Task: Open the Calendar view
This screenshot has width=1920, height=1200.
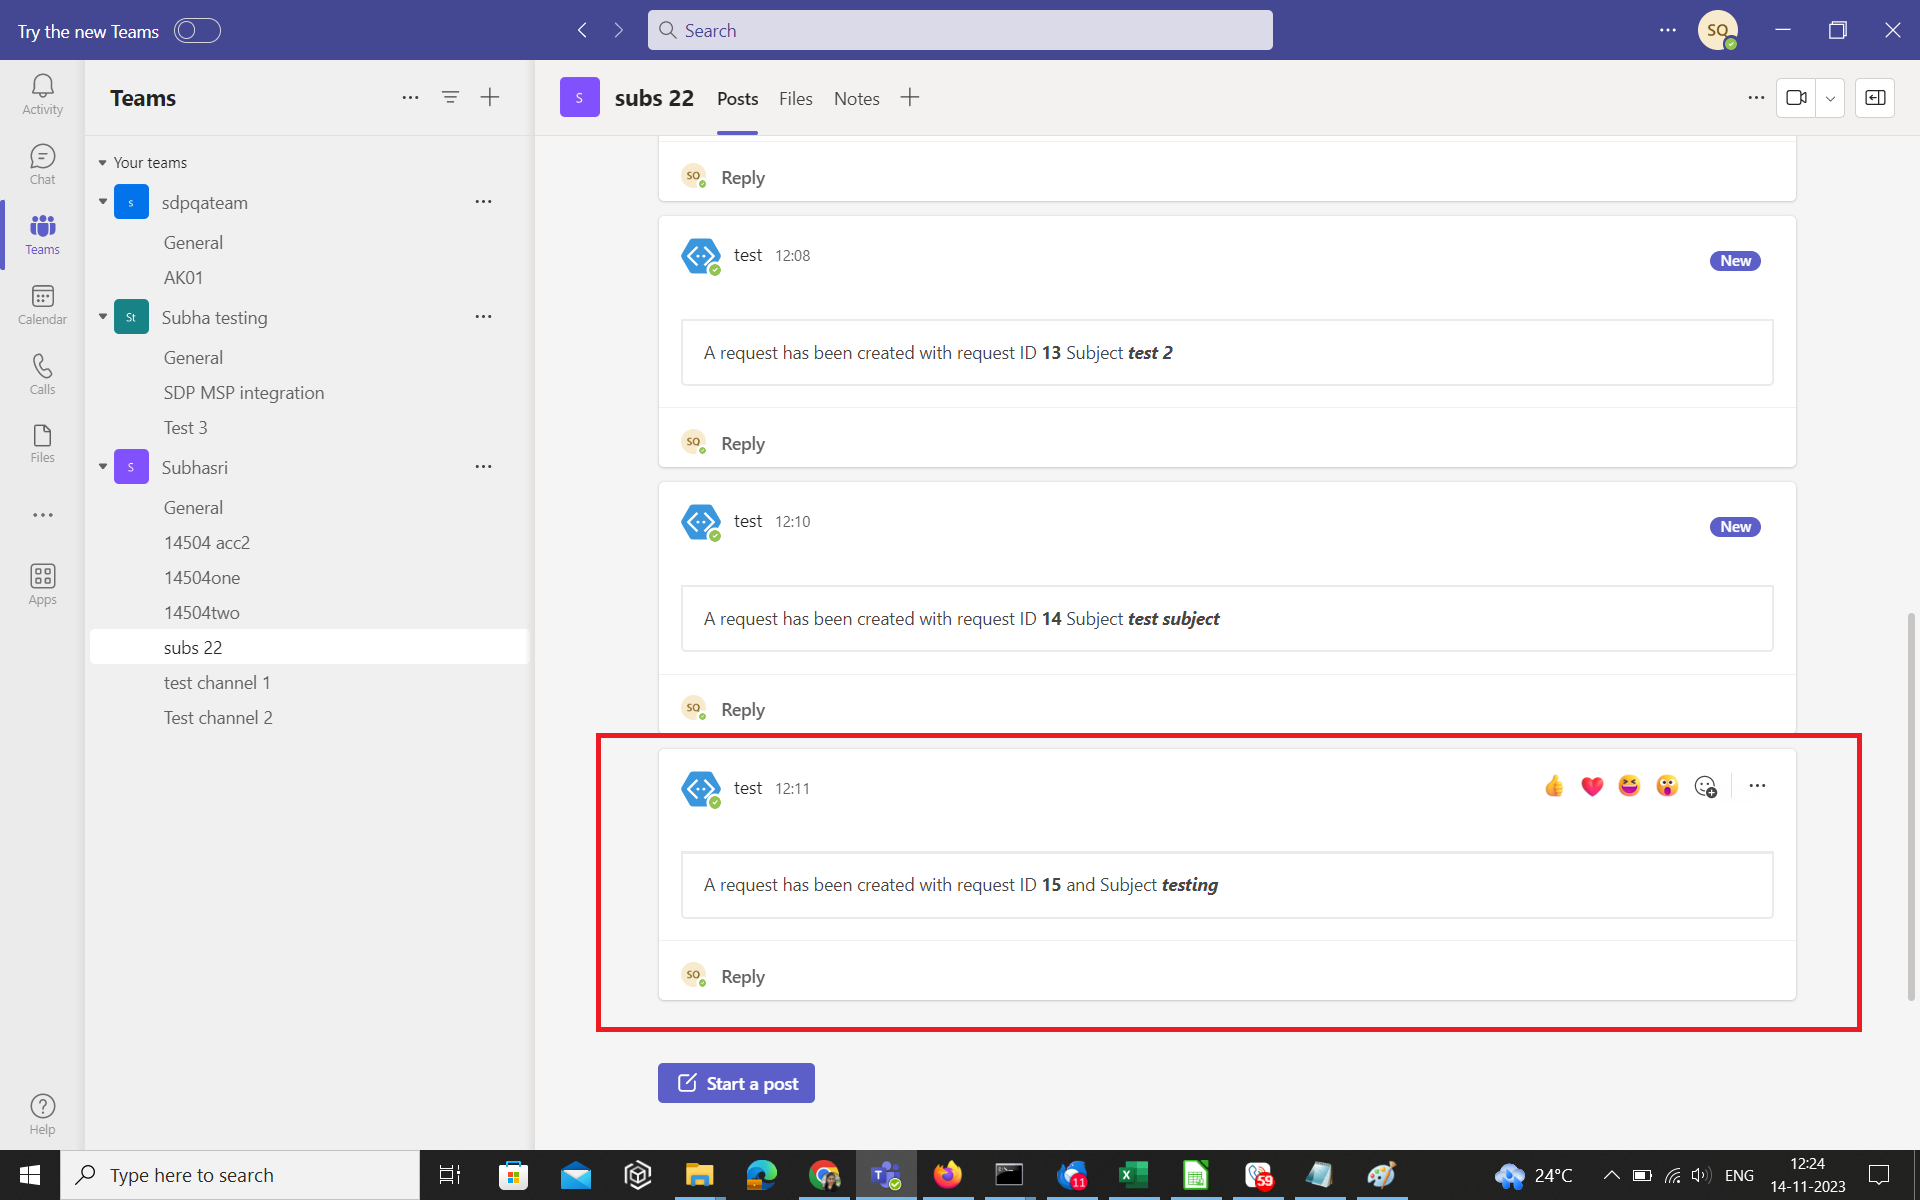Action: (42, 304)
